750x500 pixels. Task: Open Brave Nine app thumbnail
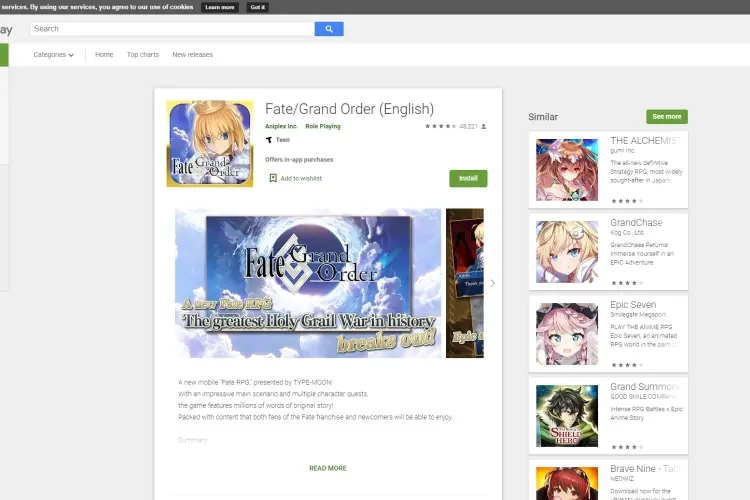[x=567, y=484]
